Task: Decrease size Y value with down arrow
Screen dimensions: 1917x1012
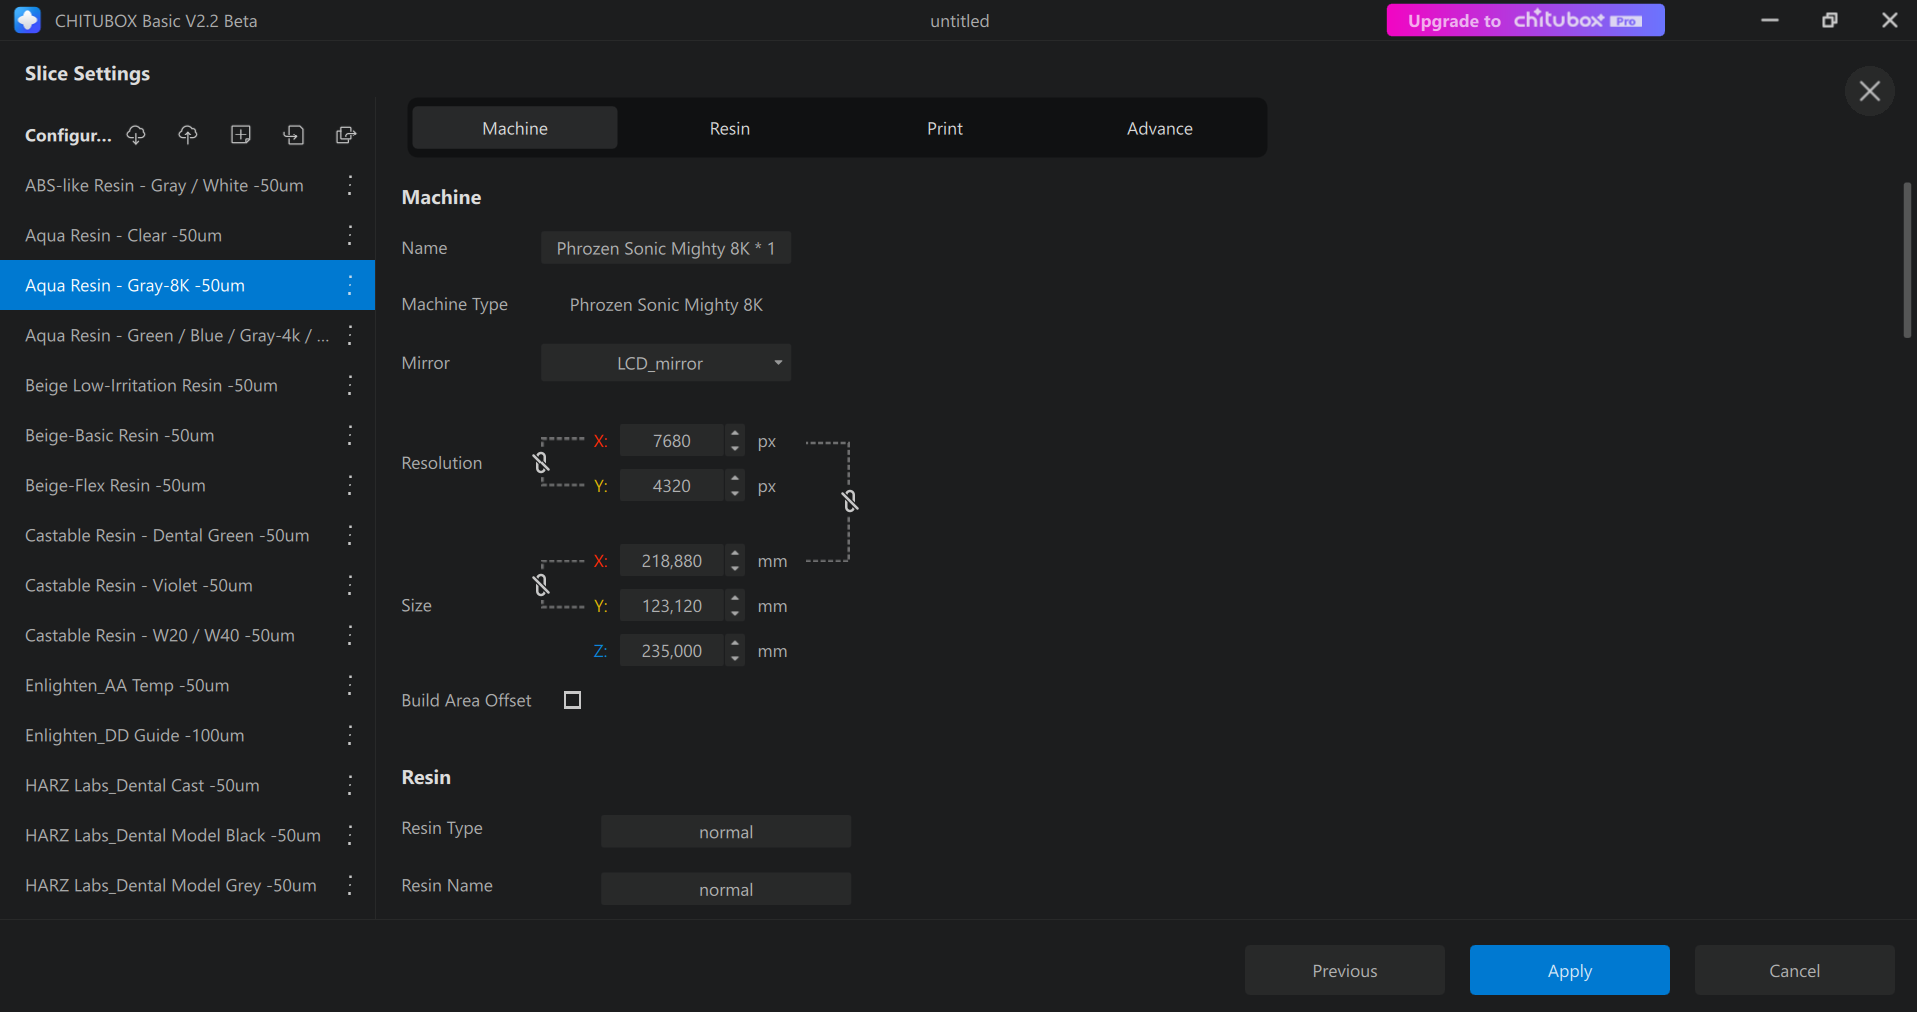Action: click(x=735, y=613)
